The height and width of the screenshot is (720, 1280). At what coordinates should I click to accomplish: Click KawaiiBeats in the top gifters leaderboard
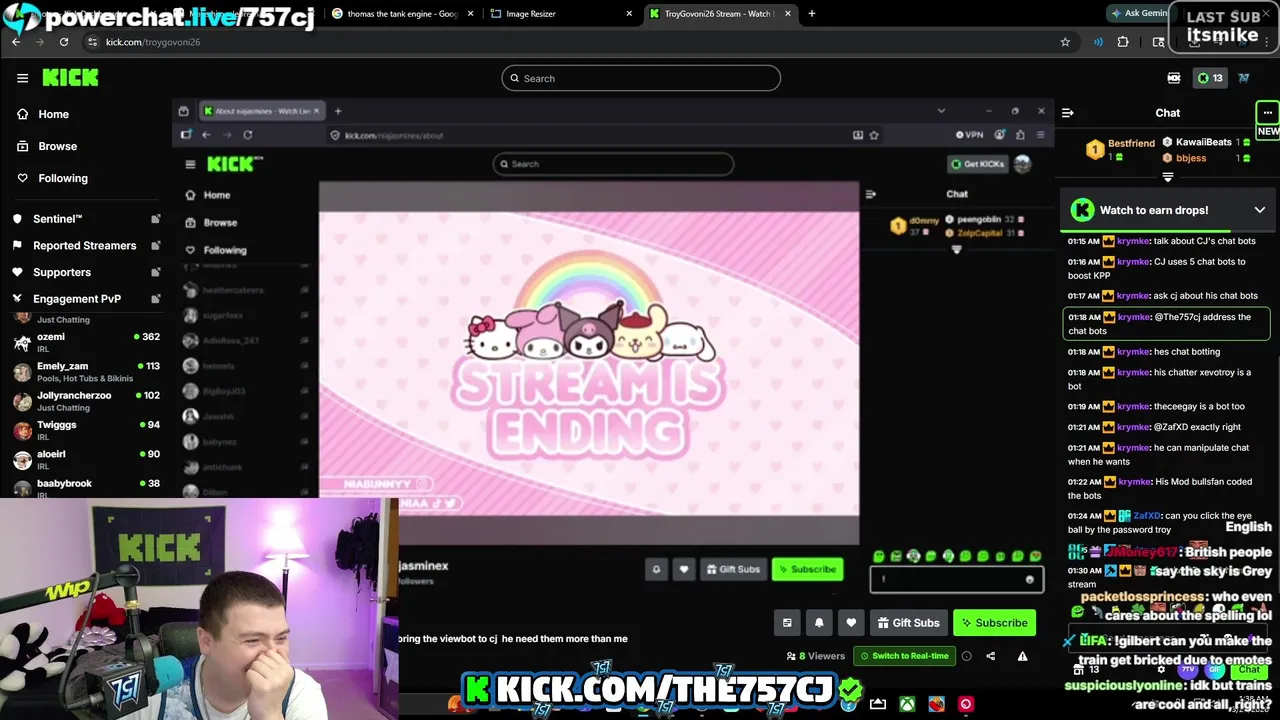click(1203, 142)
